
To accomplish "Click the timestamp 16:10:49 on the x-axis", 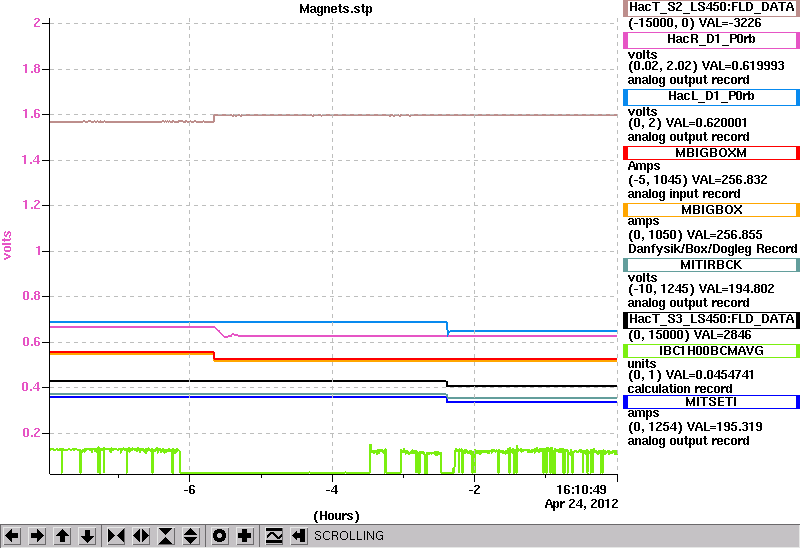I will coord(581,490).
